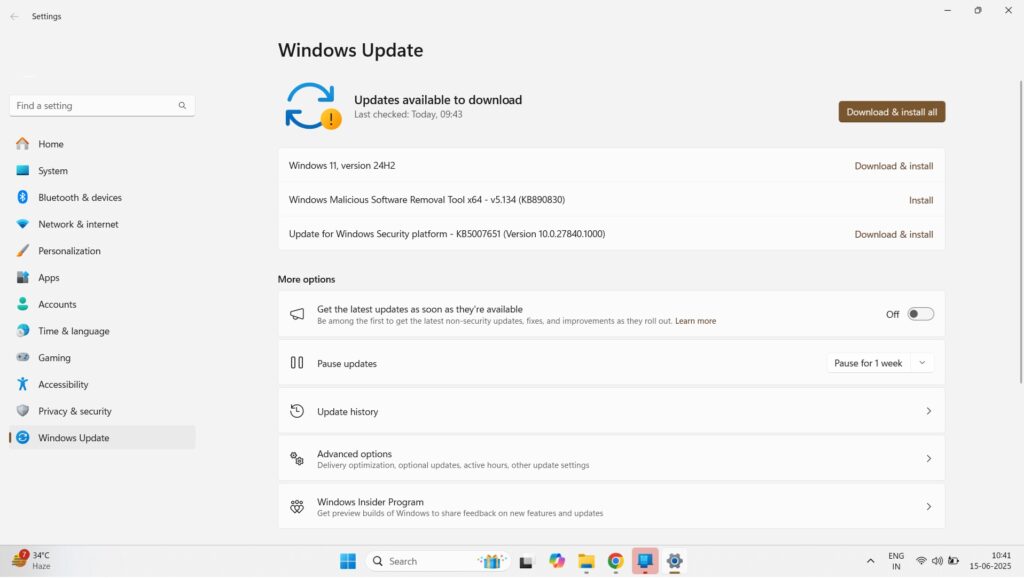The width and height of the screenshot is (1024, 578).
Task: Click Download & install for Windows 11 24H2
Action: click(893, 166)
